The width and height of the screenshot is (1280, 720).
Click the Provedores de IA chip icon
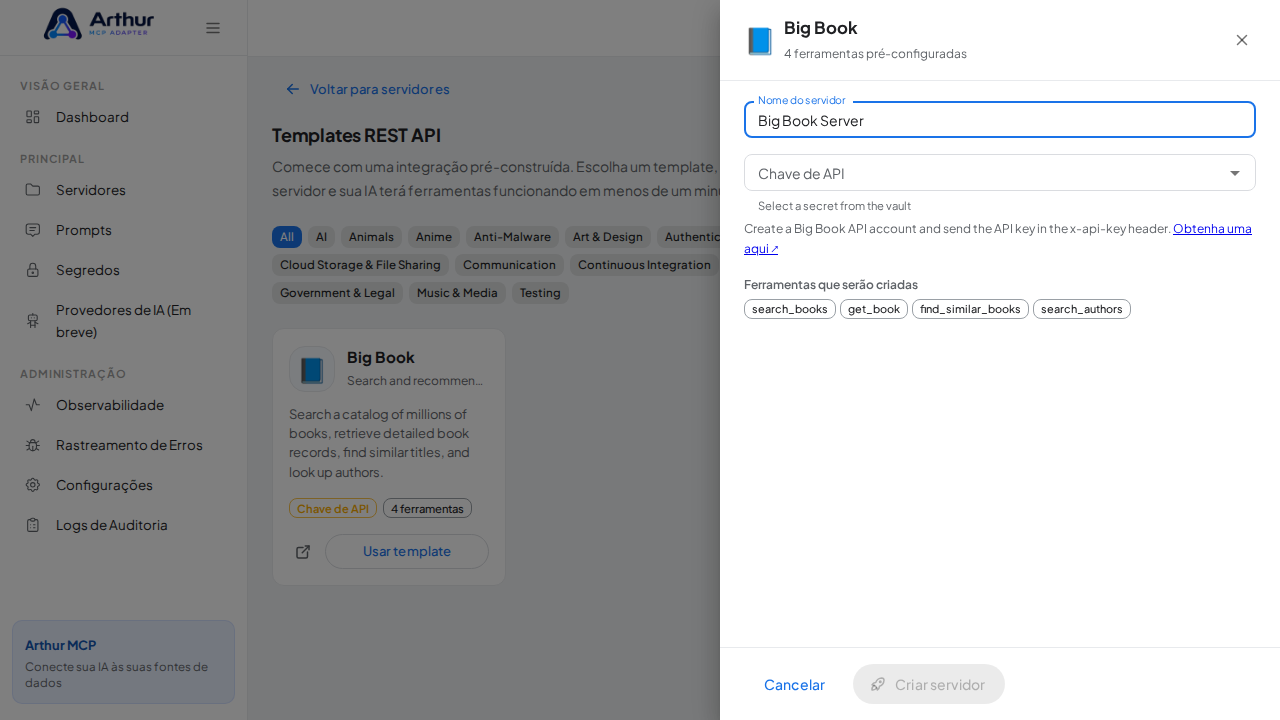coord(33,321)
